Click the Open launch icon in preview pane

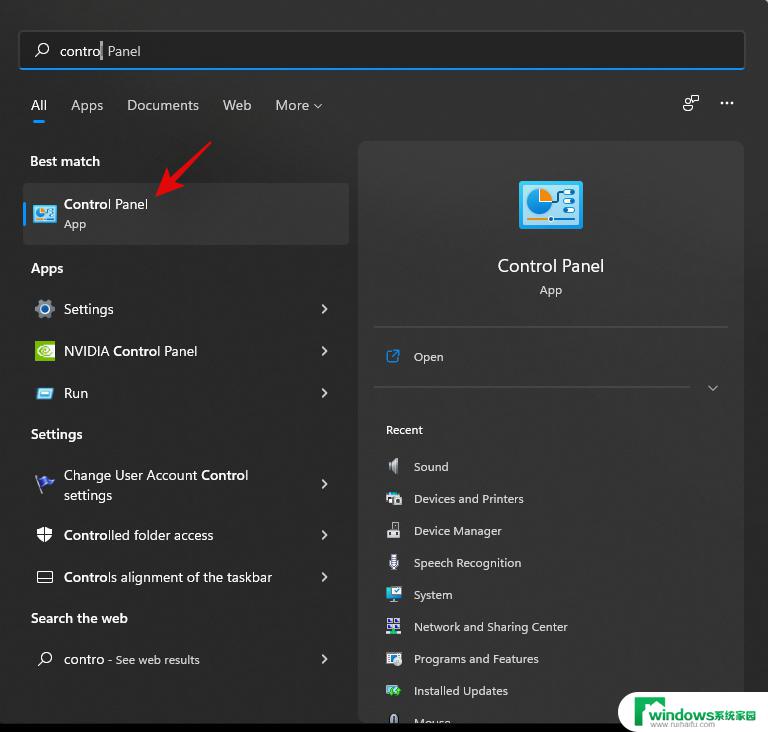coord(393,356)
